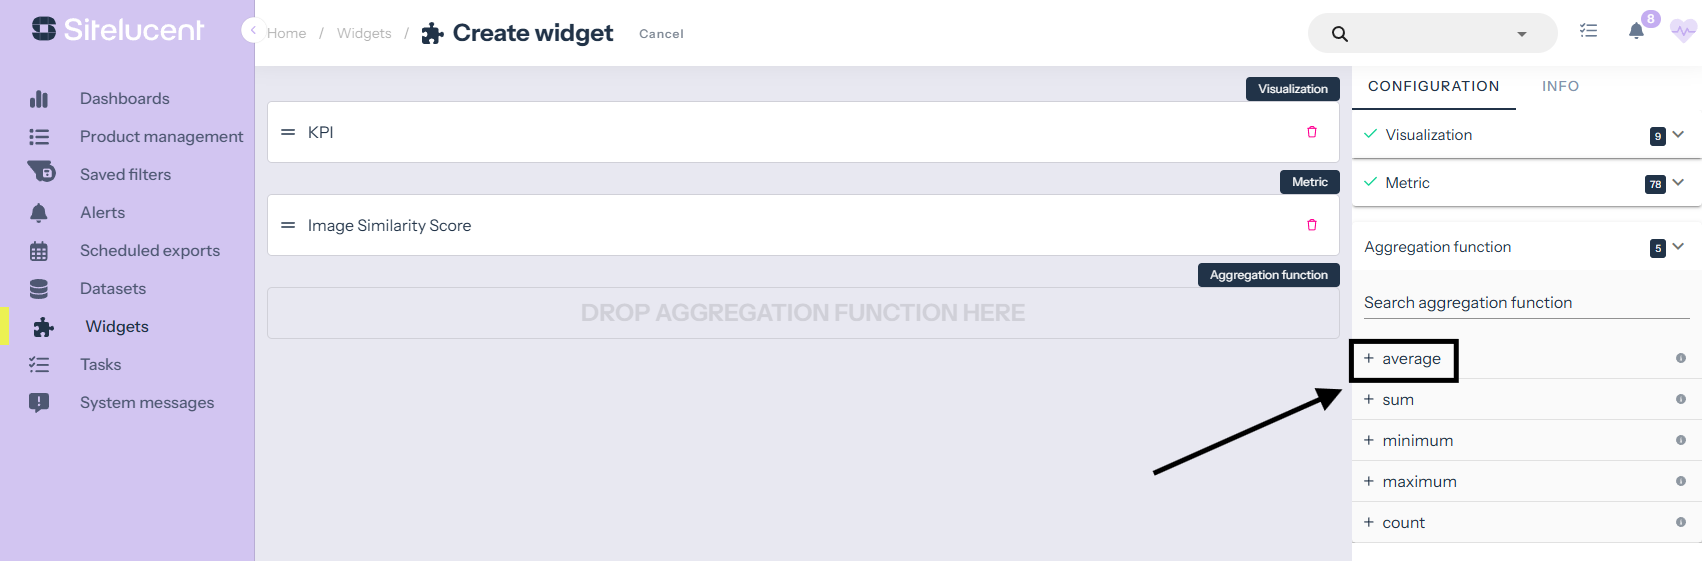This screenshot has width=1702, height=561.
Task: Open the search bar dropdown arrow
Action: pyautogui.click(x=1521, y=34)
